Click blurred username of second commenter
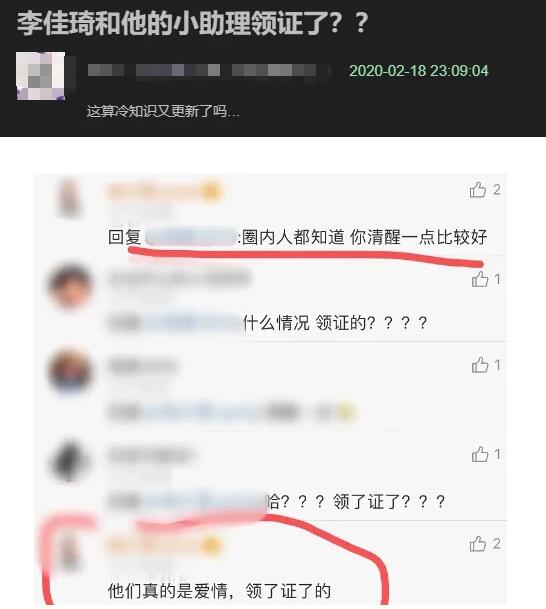 179,279
